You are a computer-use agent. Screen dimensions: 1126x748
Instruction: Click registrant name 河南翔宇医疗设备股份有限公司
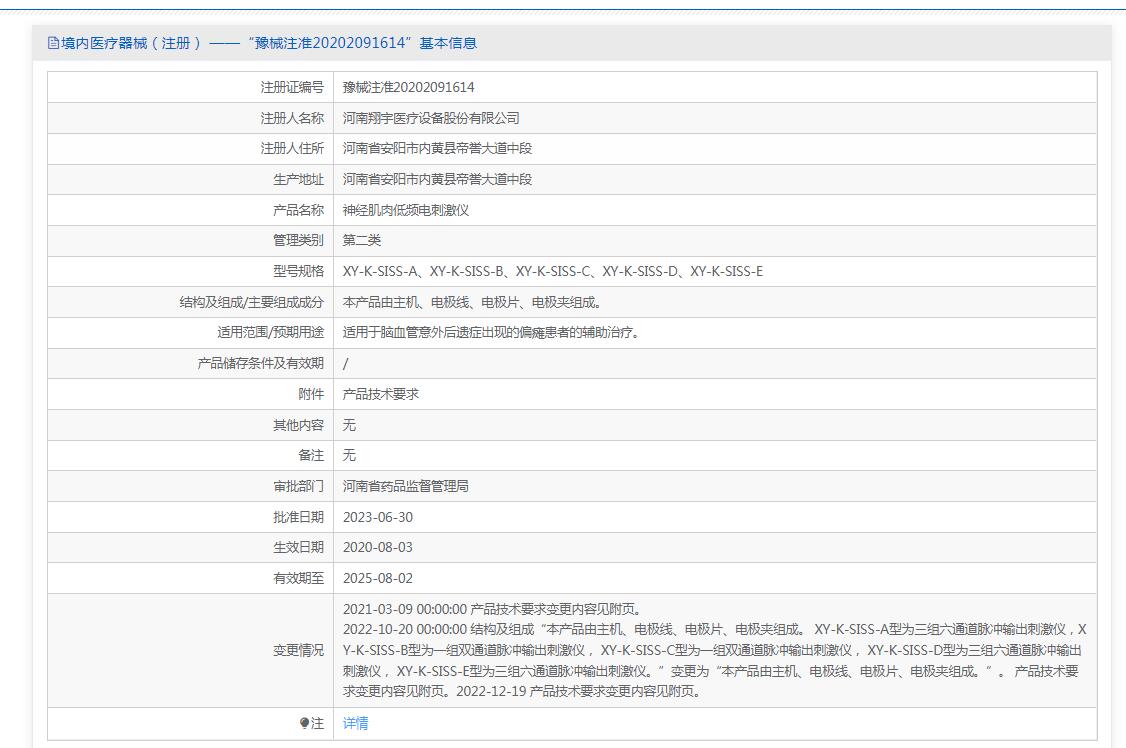tap(431, 118)
